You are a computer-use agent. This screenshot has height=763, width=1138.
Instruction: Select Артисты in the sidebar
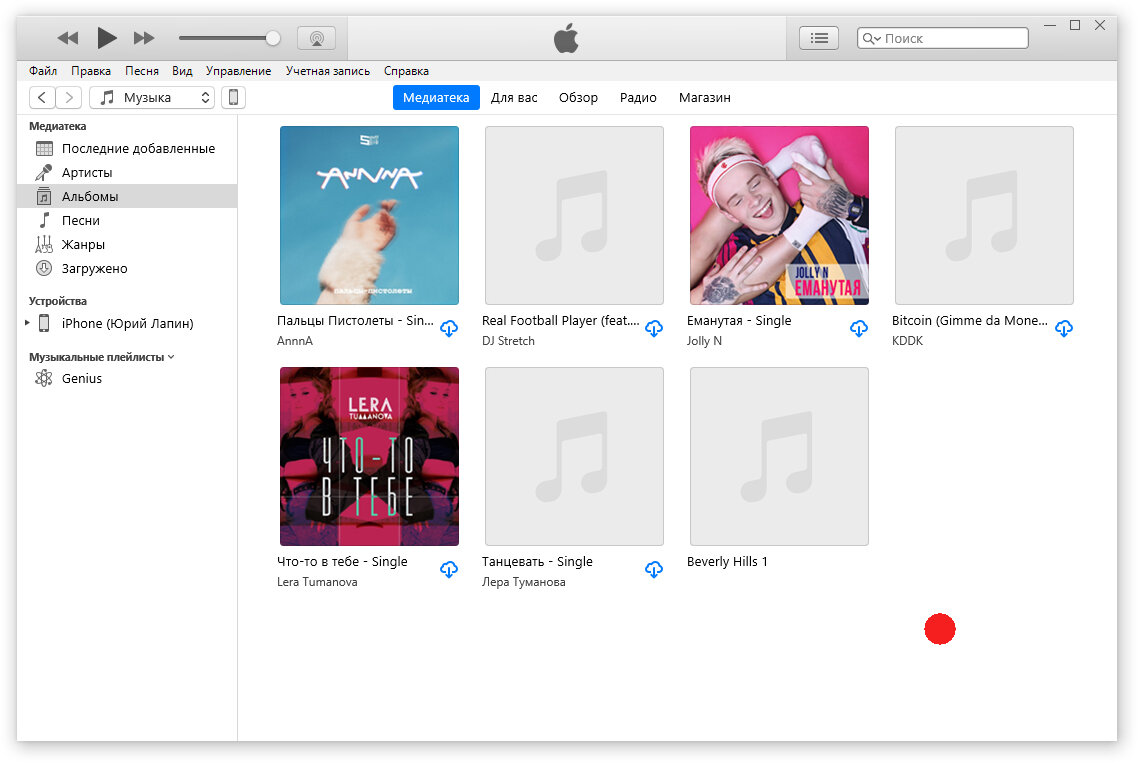pyautogui.click(x=127, y=172)
